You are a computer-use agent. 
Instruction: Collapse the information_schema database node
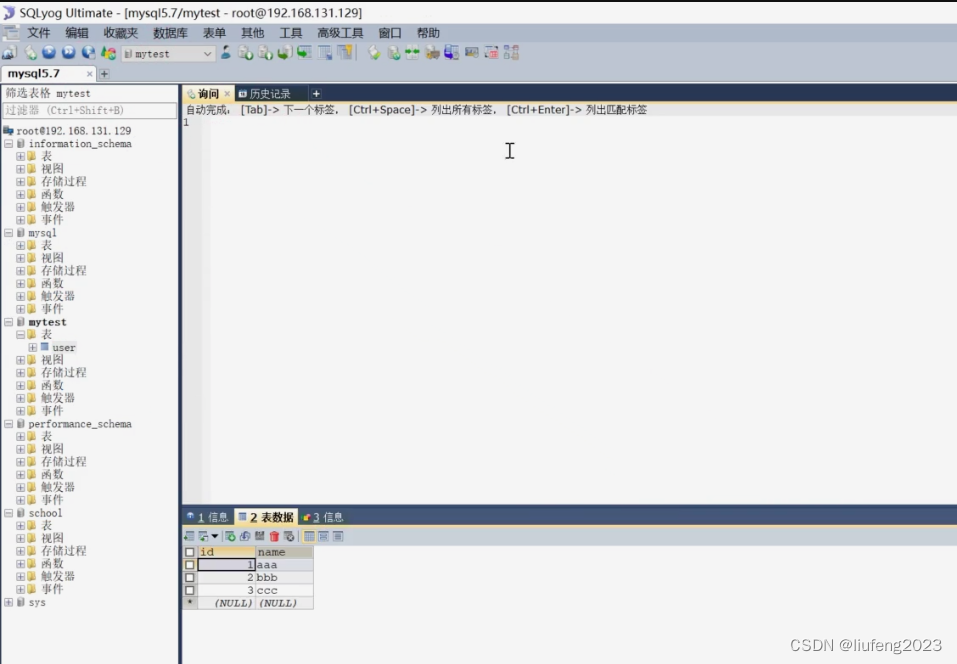point(9,144)
